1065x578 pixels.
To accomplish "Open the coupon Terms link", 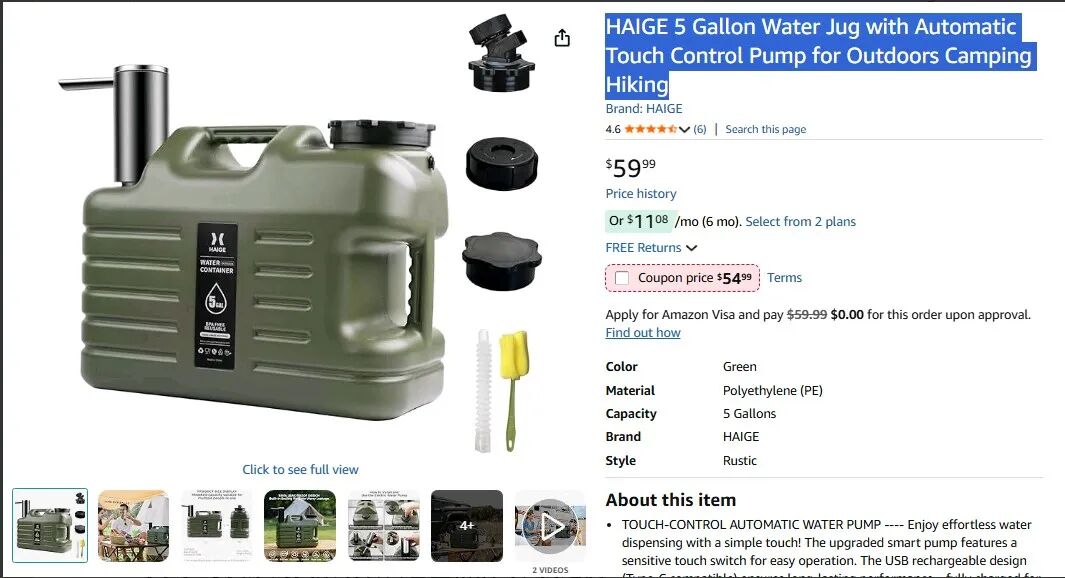I will tap(784, 278).
